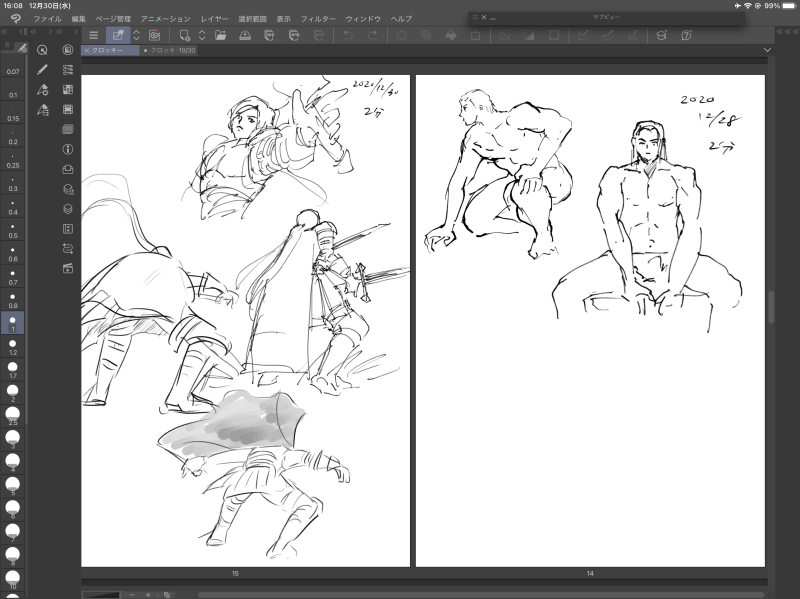Switch to the クロッキー tab
The height and width of the screenshot is (599, 800).
(x=110, y=51)
